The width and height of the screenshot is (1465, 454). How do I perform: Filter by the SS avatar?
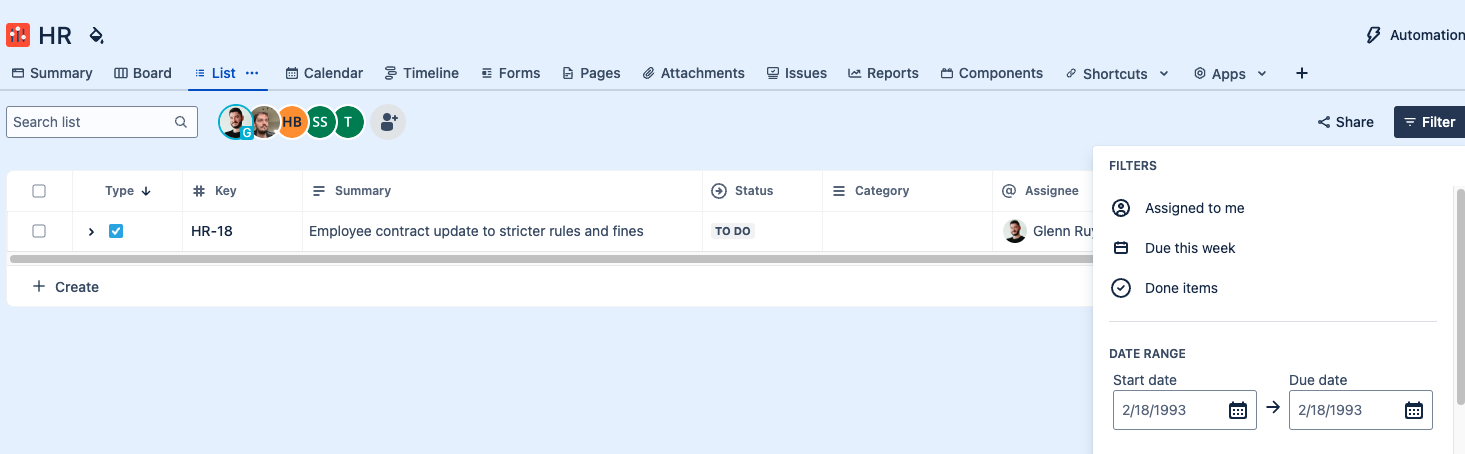tap(320, 122)
